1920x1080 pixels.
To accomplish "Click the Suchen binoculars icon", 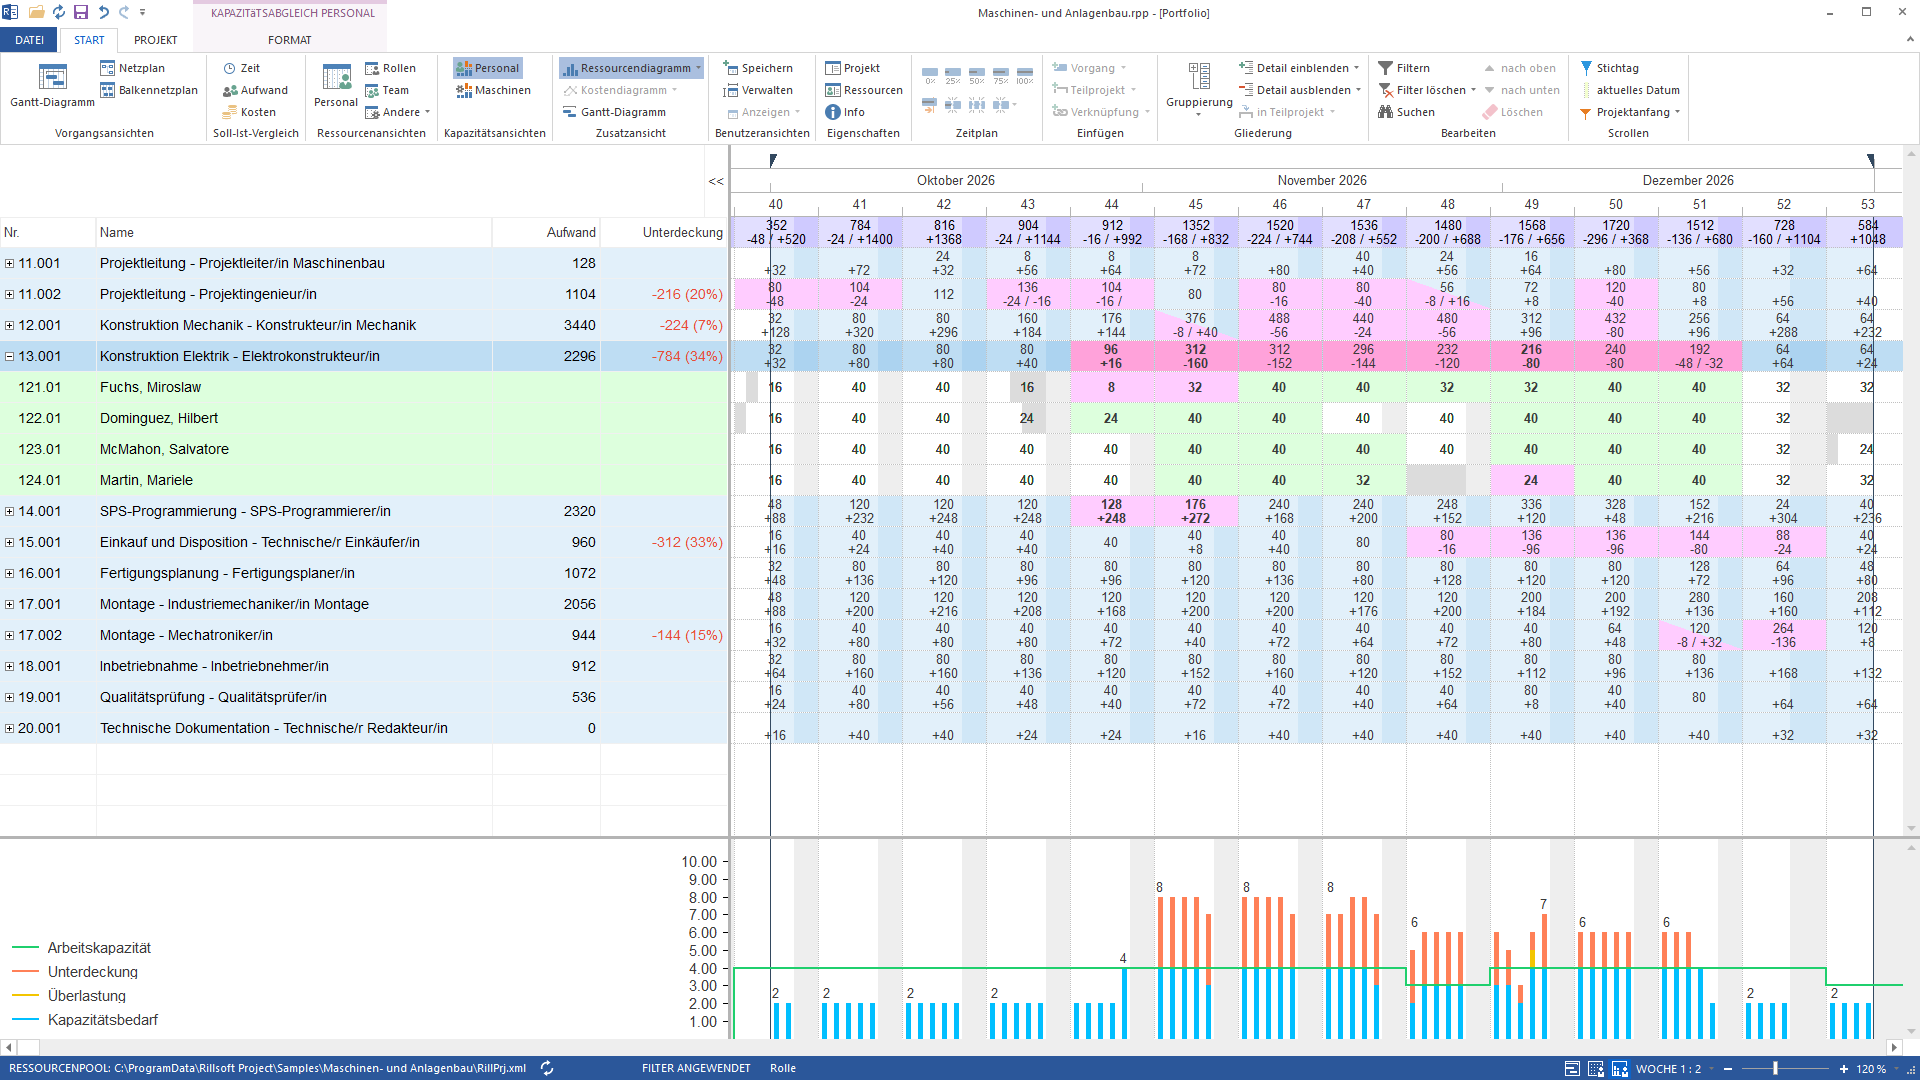I will click(1385, 112).
